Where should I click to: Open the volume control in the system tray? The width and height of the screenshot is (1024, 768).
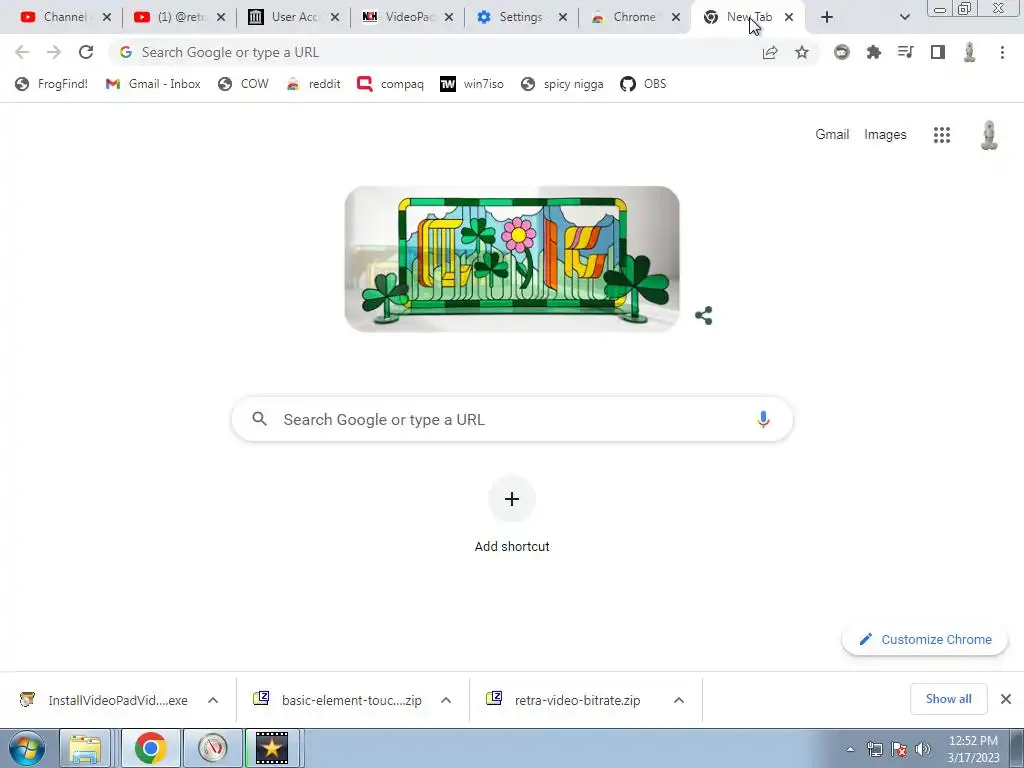(x=923, y=749)
